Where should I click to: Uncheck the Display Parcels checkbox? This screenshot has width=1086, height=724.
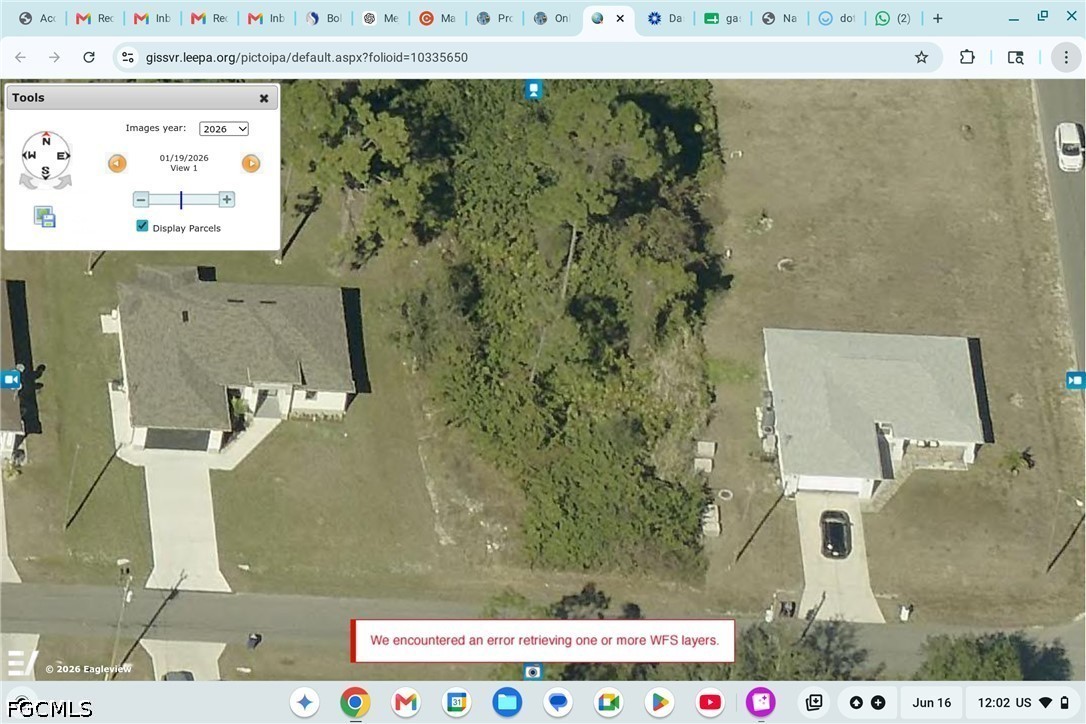pos(142,226)
